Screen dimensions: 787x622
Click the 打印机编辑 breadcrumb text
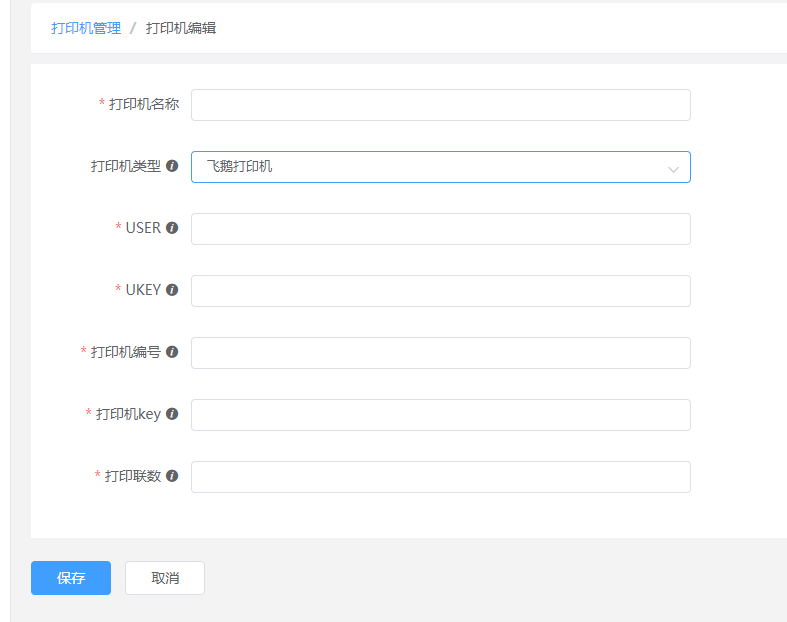[x=181, y=28]
